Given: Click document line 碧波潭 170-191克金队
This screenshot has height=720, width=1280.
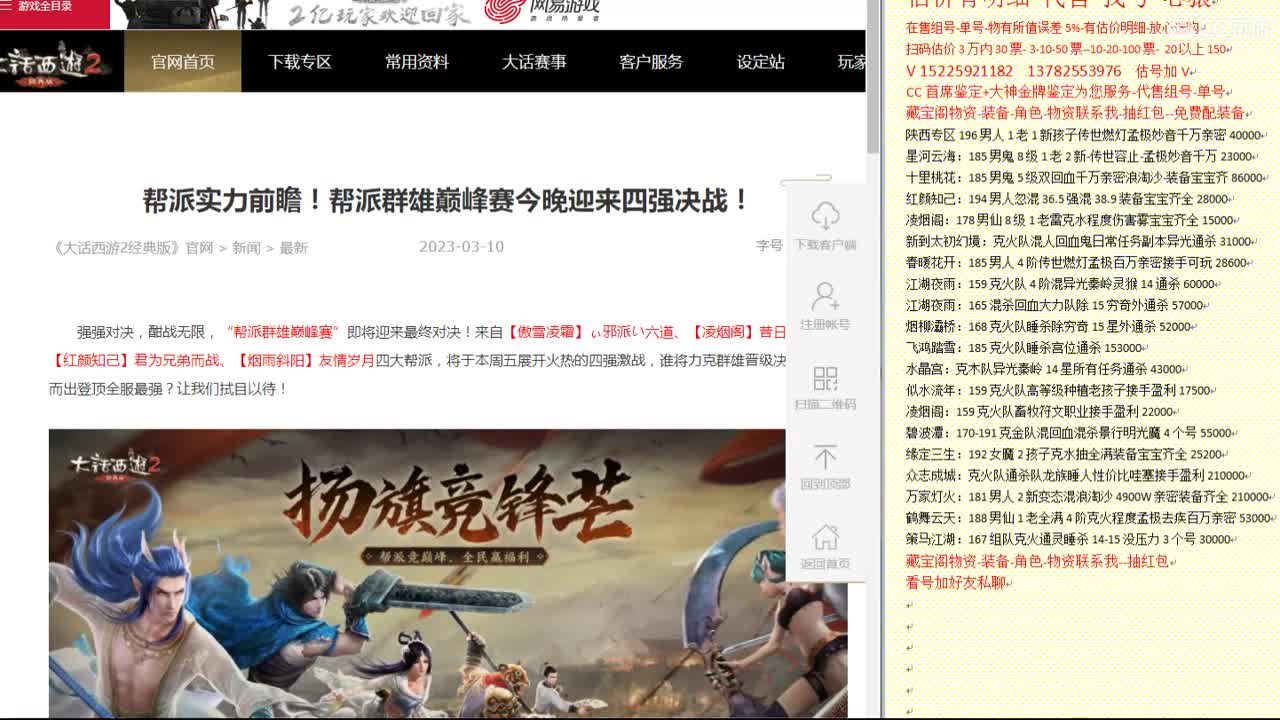Looking at the screenshot, I should pos(1071,433).
